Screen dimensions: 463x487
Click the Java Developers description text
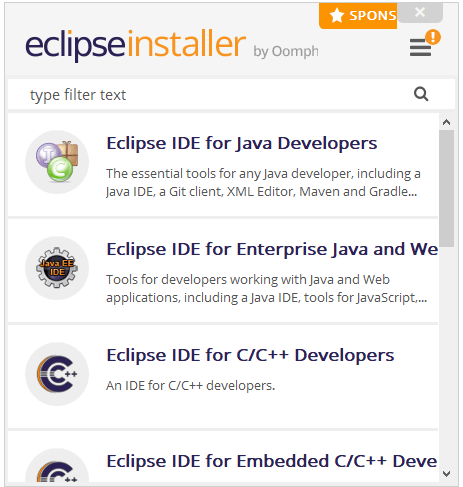(263, 183)
